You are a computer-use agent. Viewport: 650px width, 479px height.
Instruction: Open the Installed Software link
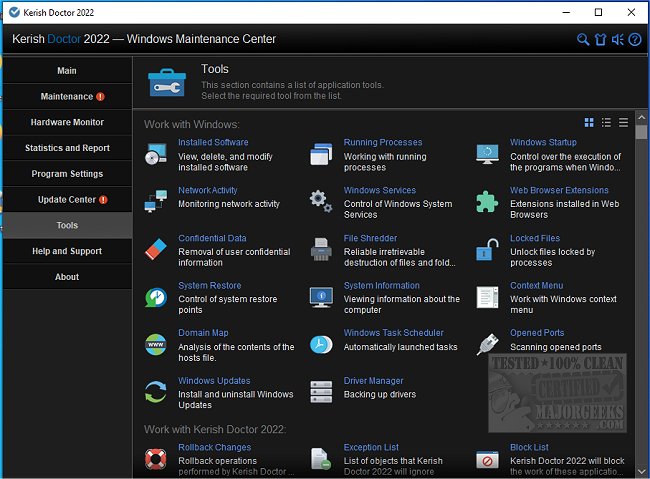(213, 143)
